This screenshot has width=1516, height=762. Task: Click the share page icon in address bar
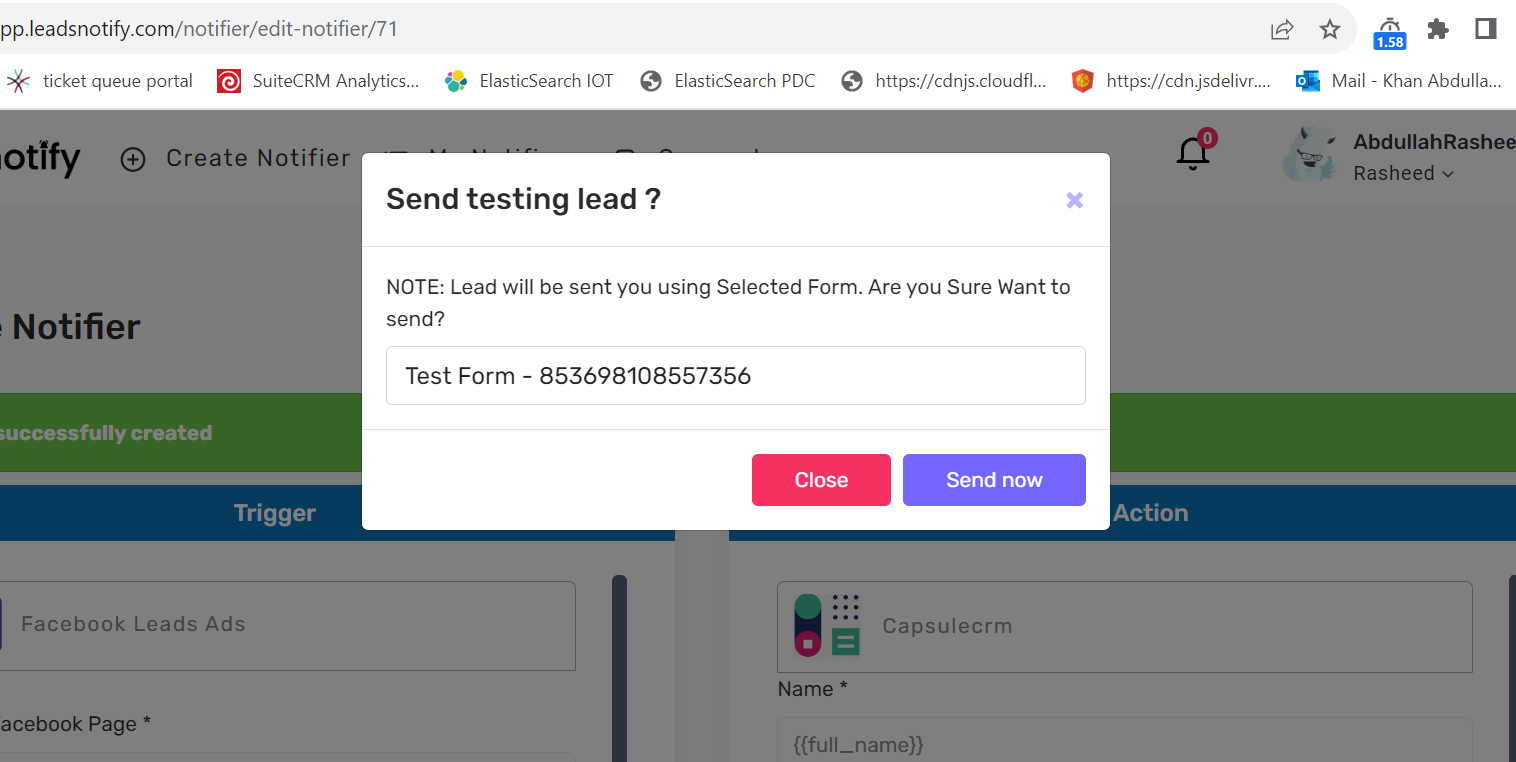point(1282,29)
